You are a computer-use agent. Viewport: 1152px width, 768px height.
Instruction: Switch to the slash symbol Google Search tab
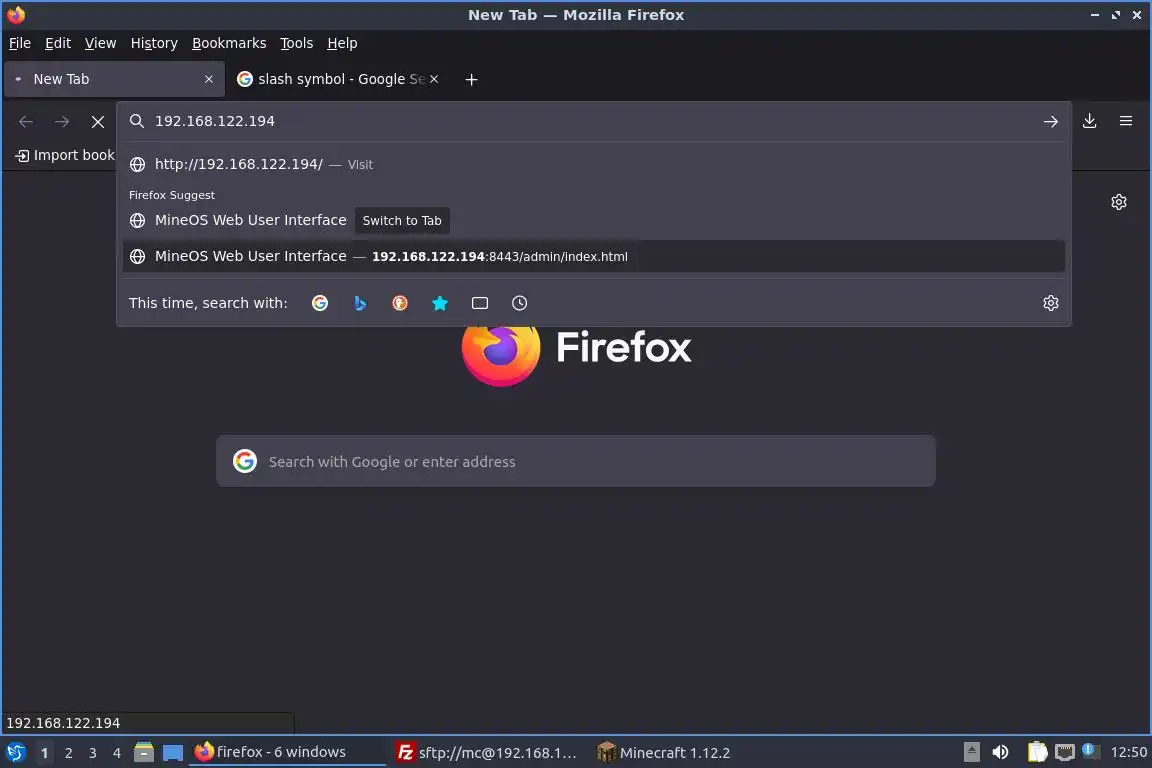pos(338,79)
